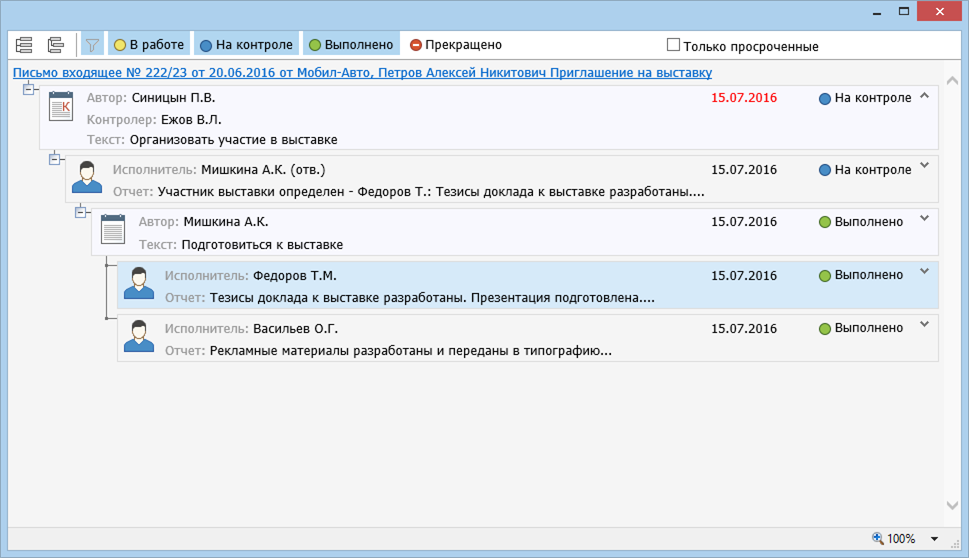Click the 'На контроле' status of Синицын's task

[x=865, y=98]
